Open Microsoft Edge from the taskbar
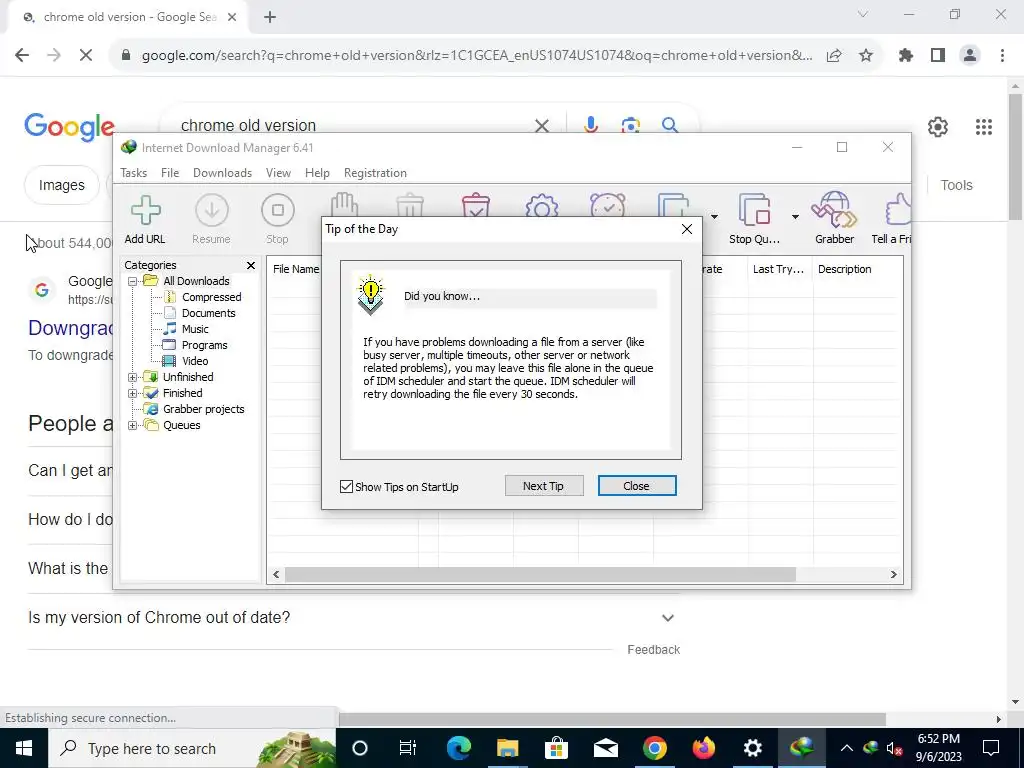Image resolution: width=1024 pixels, height=768 pixels. tap(458, 748)
